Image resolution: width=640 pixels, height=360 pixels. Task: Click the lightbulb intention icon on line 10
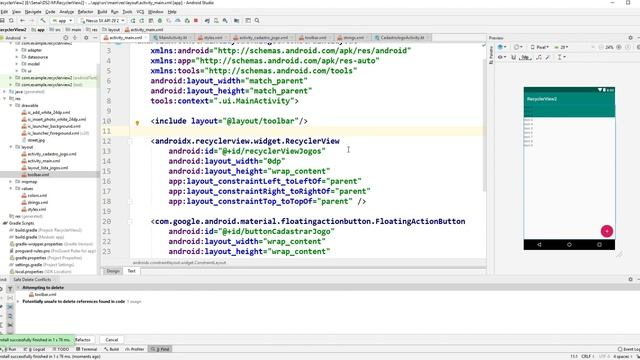[137, 122]
